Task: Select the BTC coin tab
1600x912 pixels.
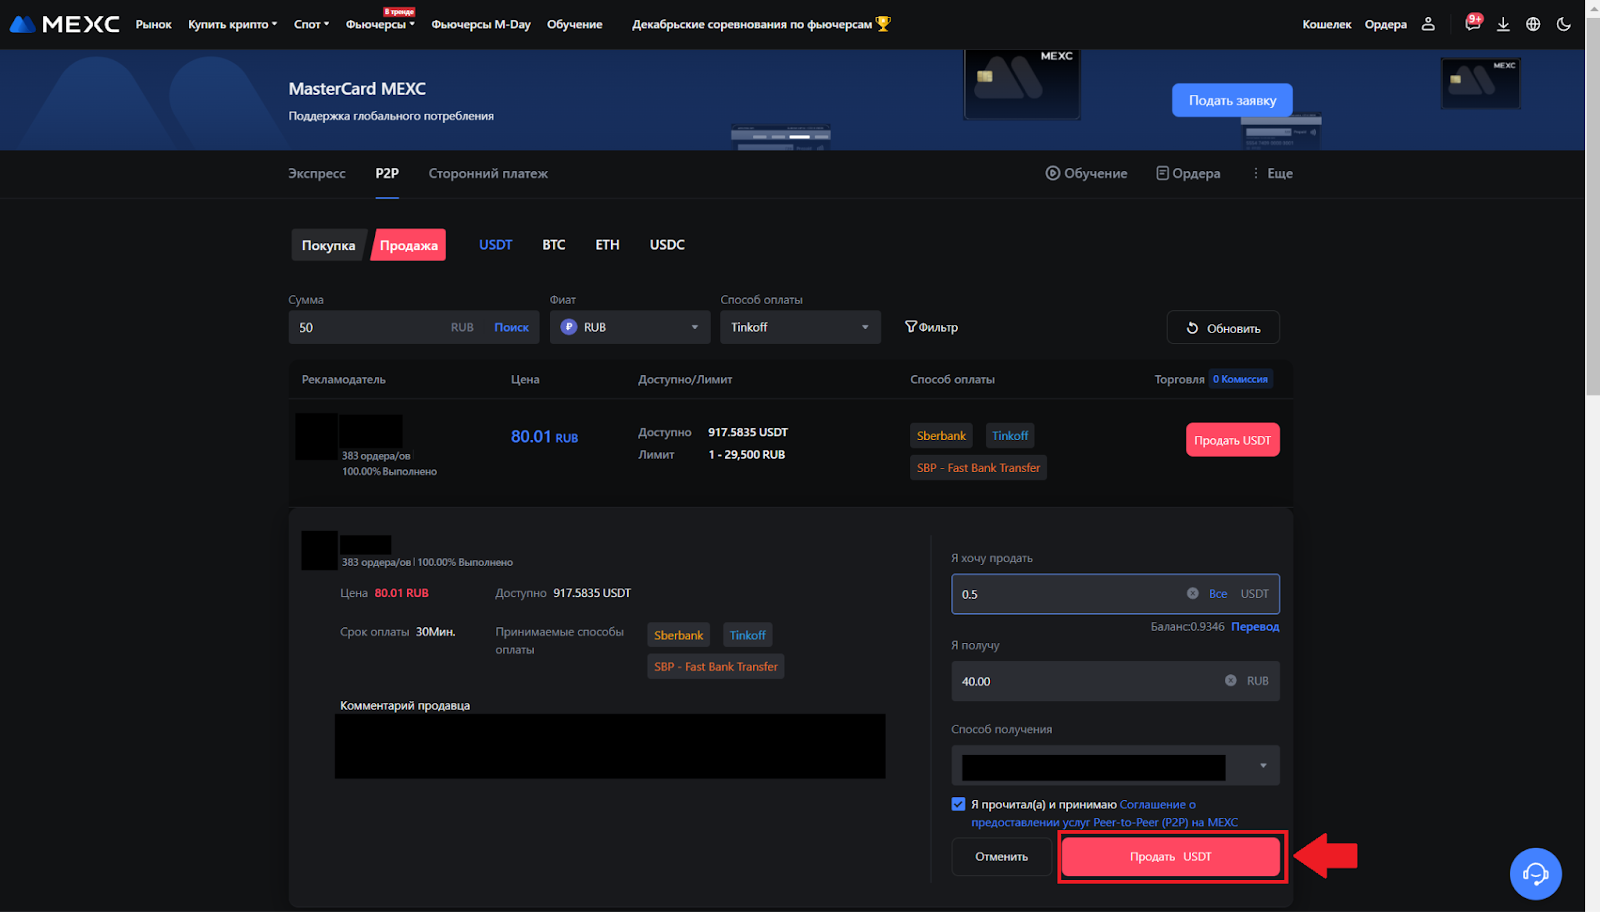Action: point(554,245)
